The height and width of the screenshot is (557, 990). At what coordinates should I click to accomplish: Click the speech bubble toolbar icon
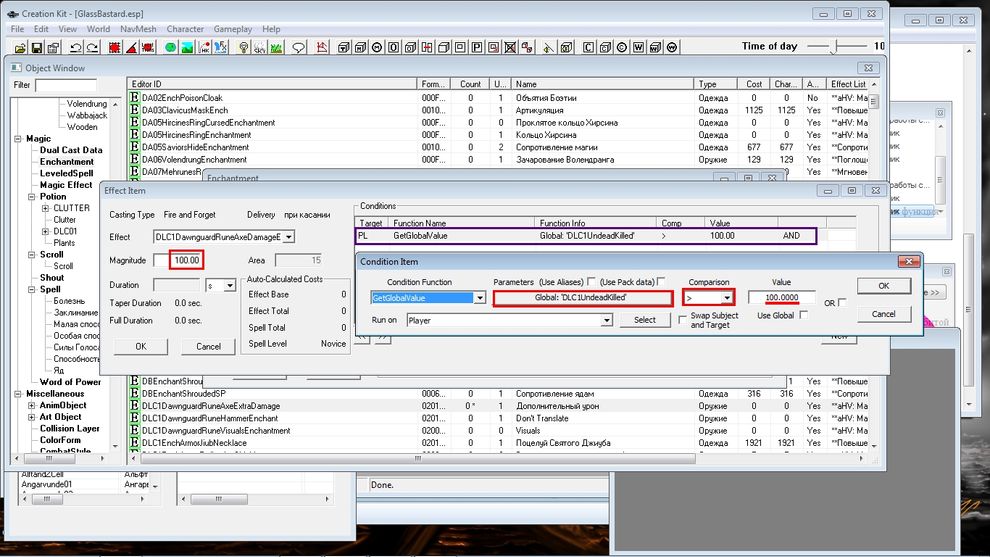click(x=299, y=47)
